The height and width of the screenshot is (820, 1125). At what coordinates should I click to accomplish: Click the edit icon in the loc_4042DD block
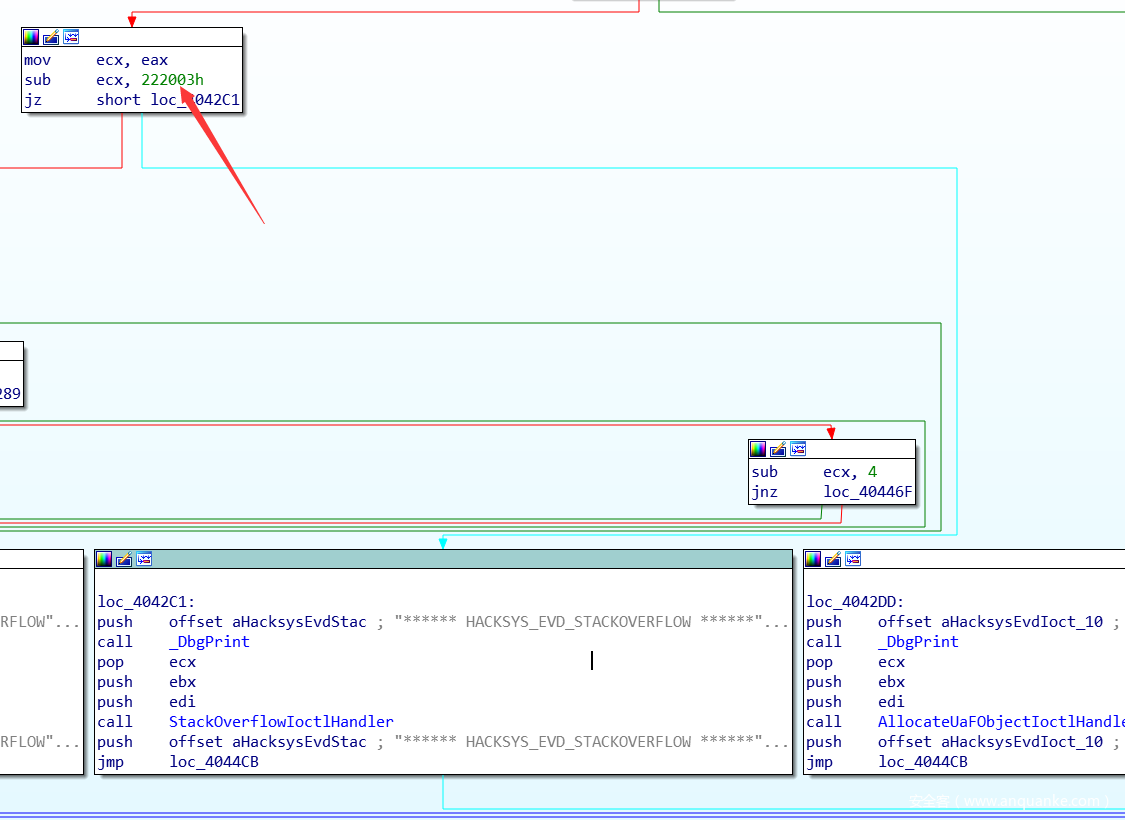(x=833, y=559)
